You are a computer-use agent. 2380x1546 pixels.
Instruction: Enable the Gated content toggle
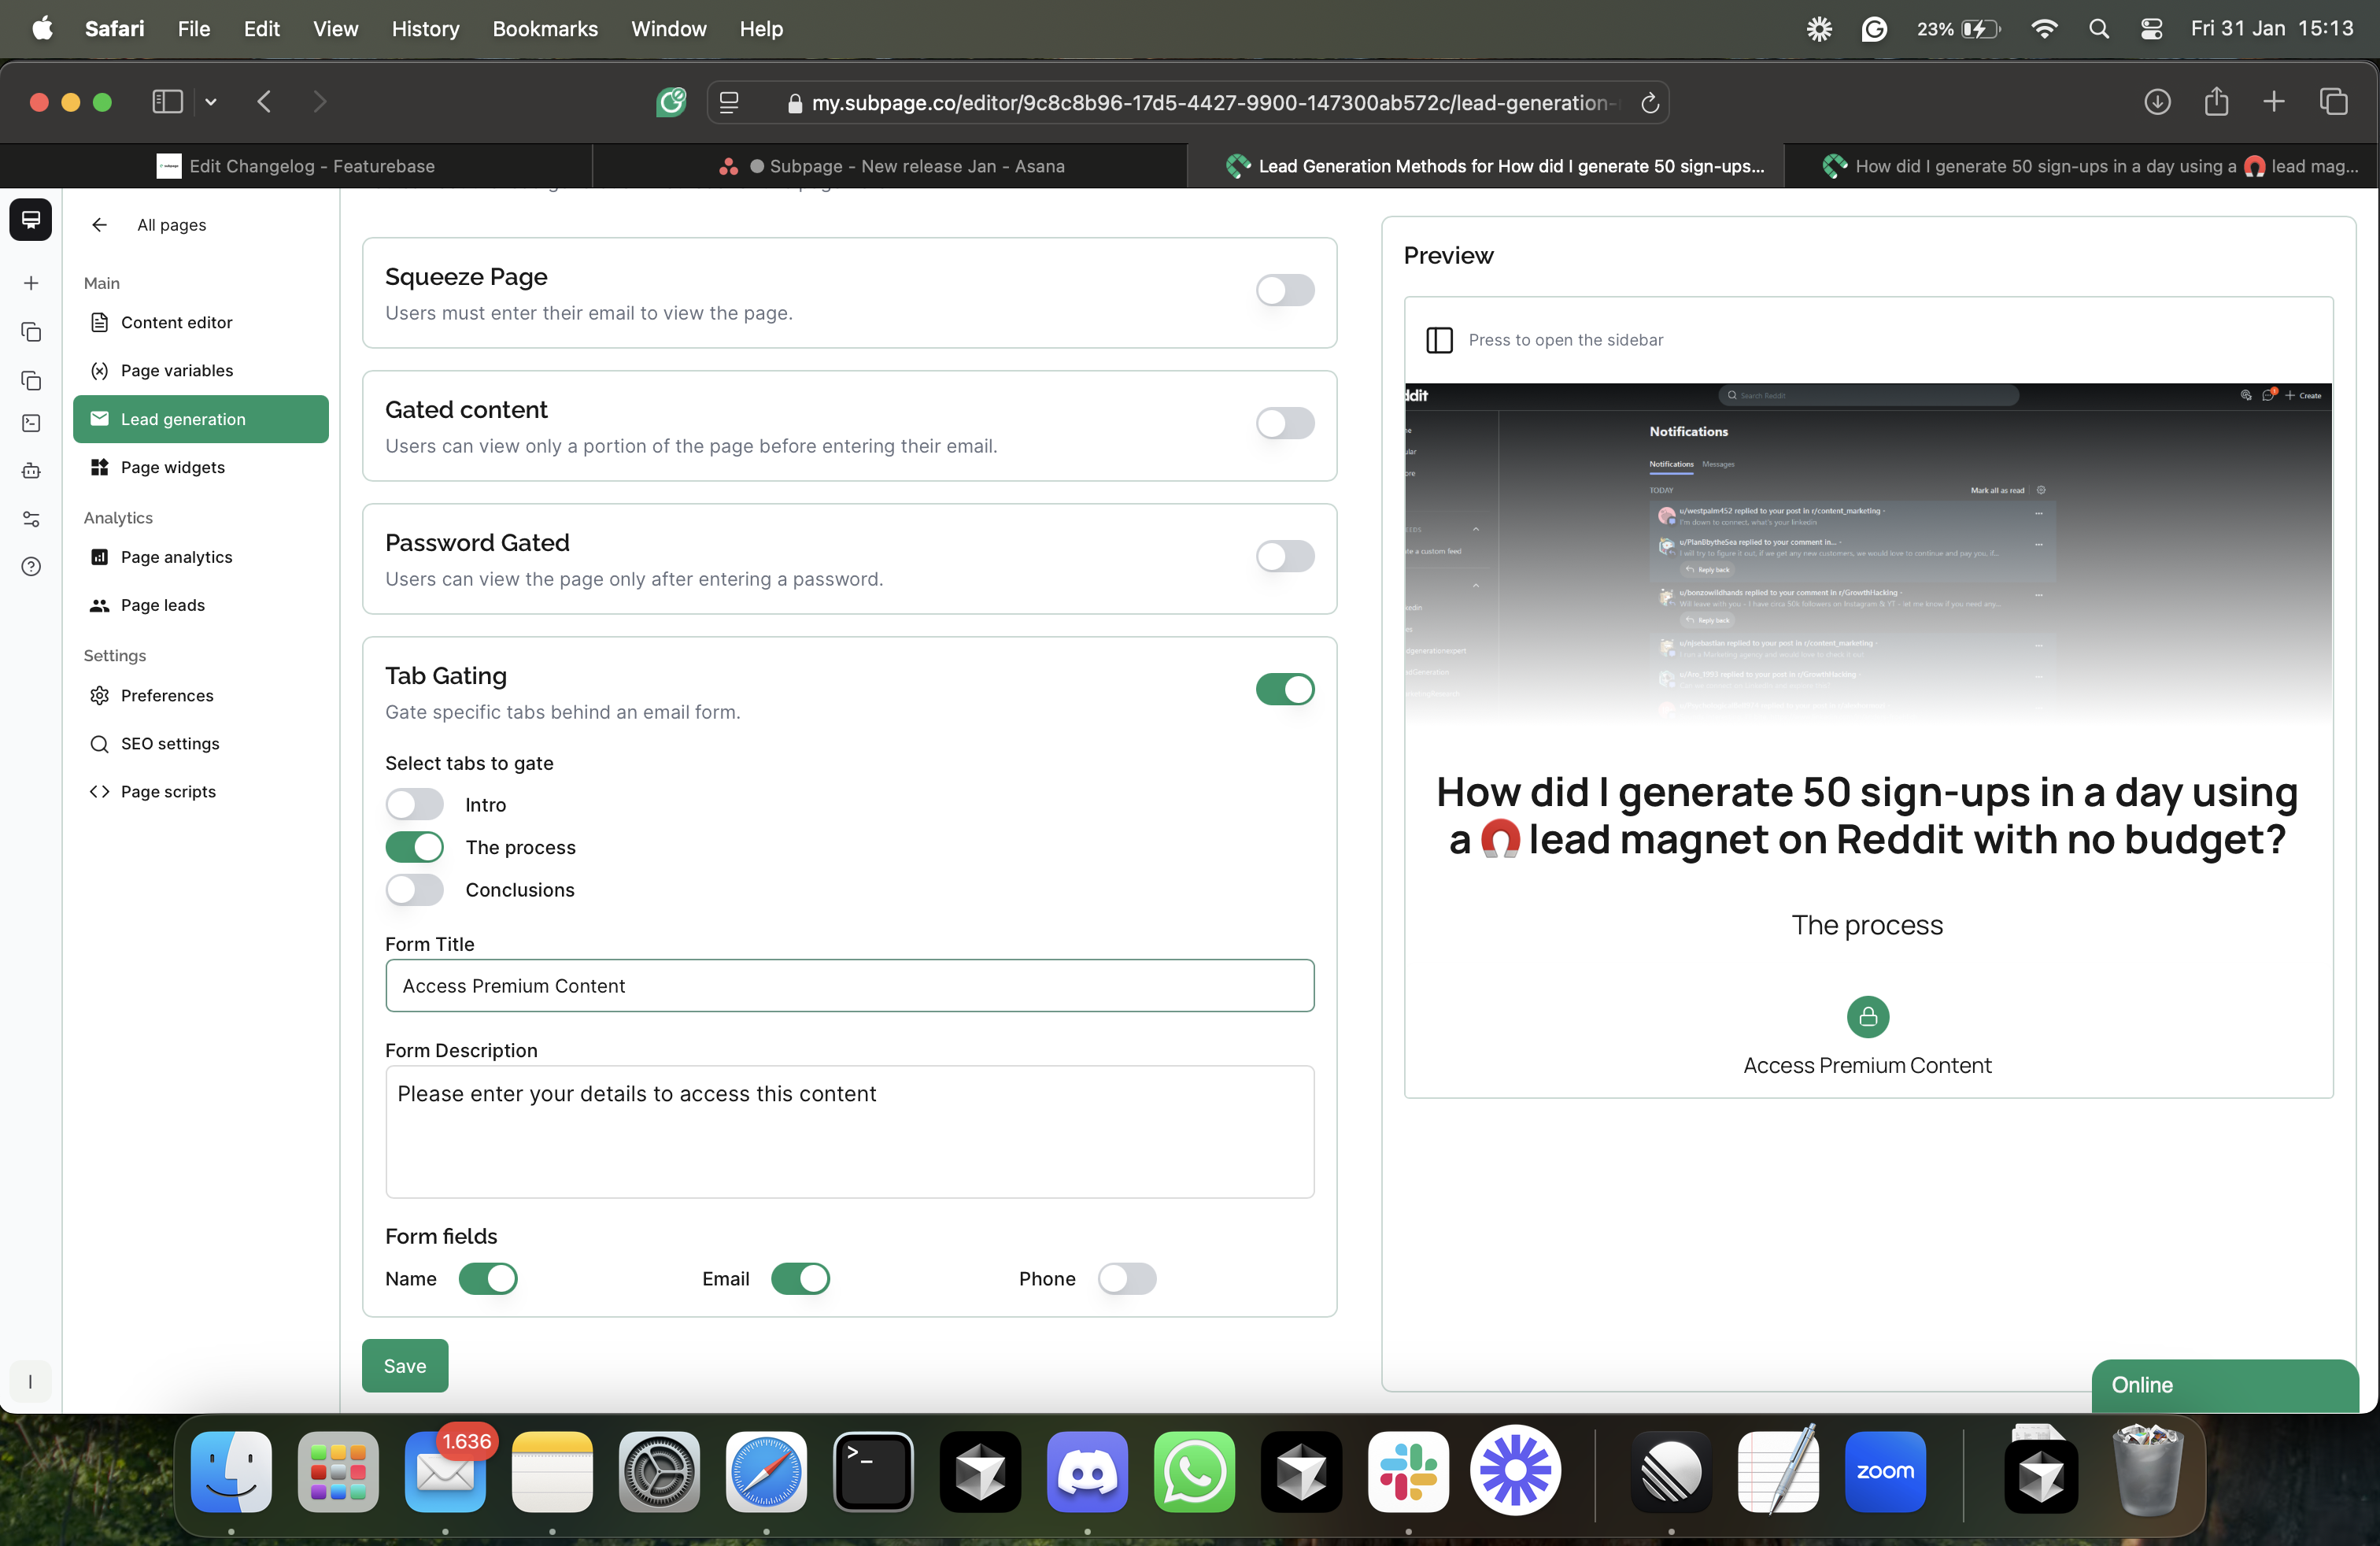(x=1285, y=423)
